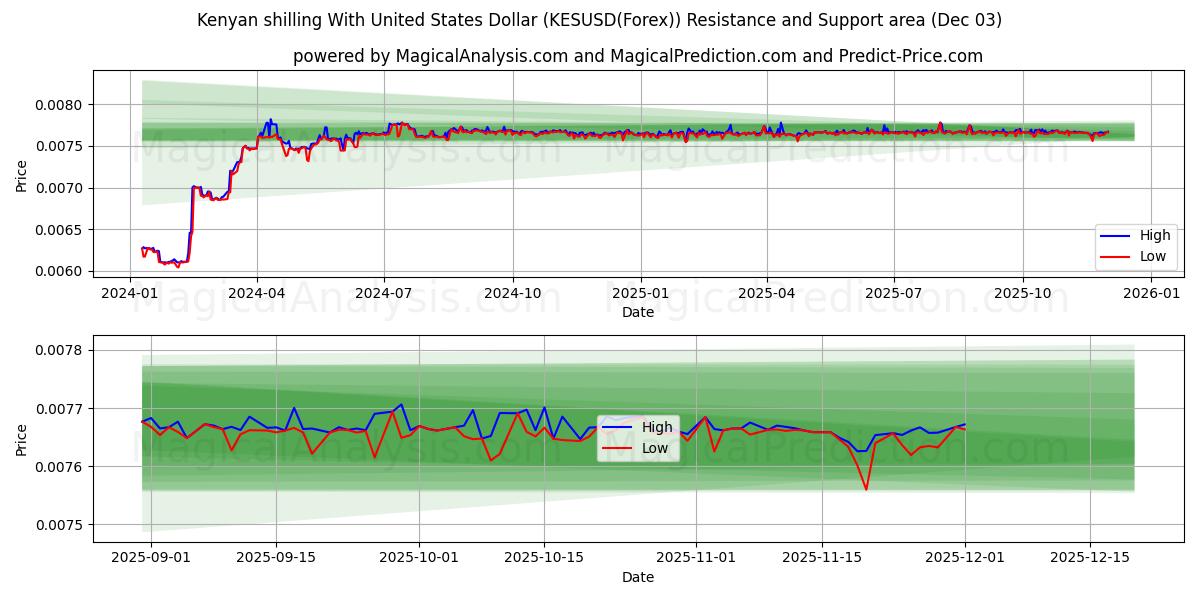1200x600 pixels.
Task: Select the red Low line icon in top legend
Action: pos(1116,256)
